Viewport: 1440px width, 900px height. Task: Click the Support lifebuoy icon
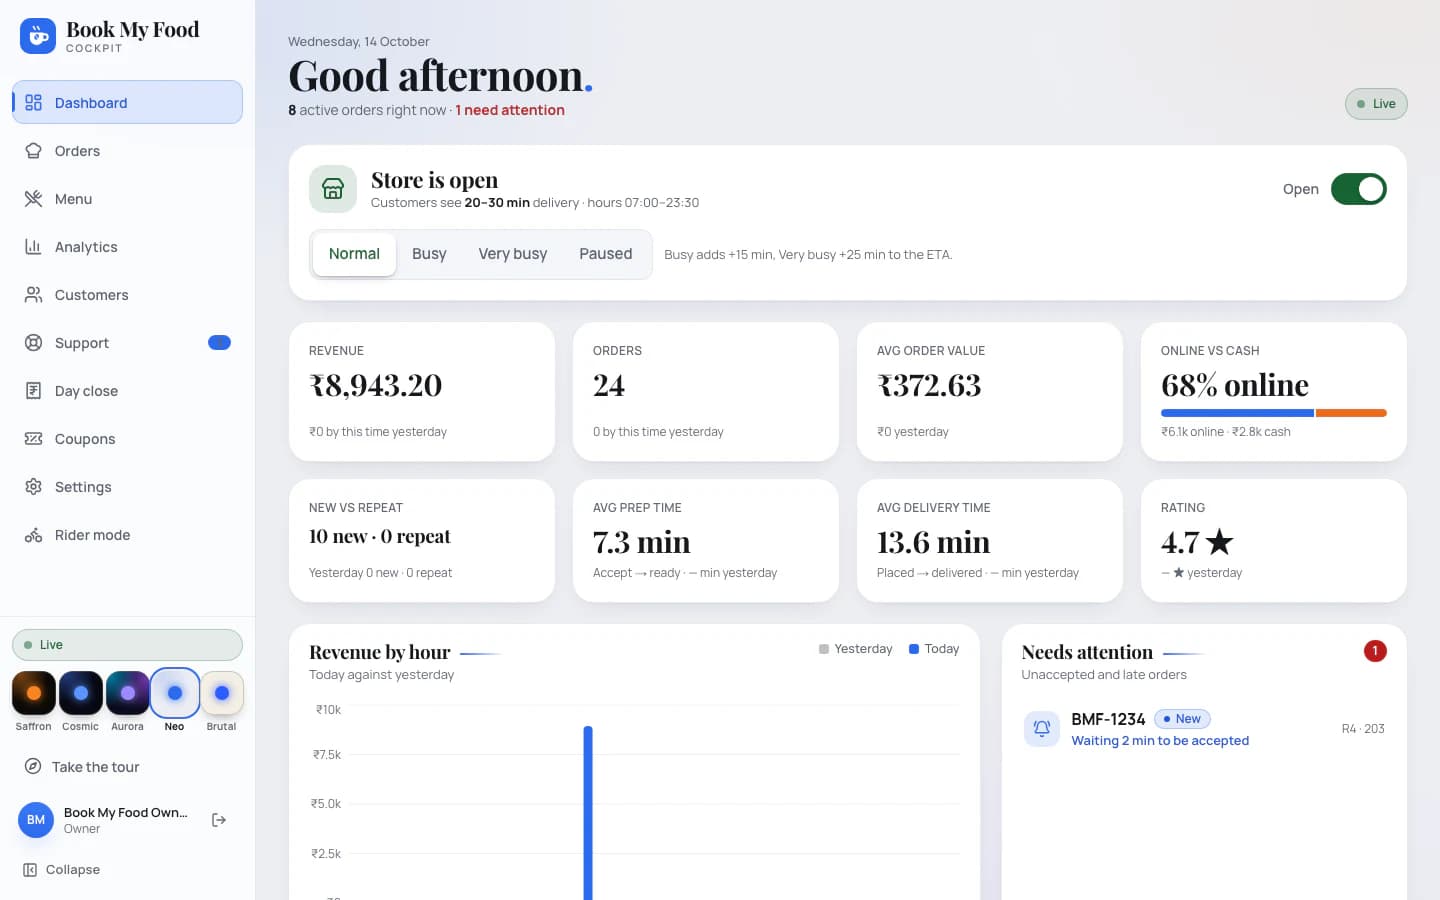pos(33,343)
